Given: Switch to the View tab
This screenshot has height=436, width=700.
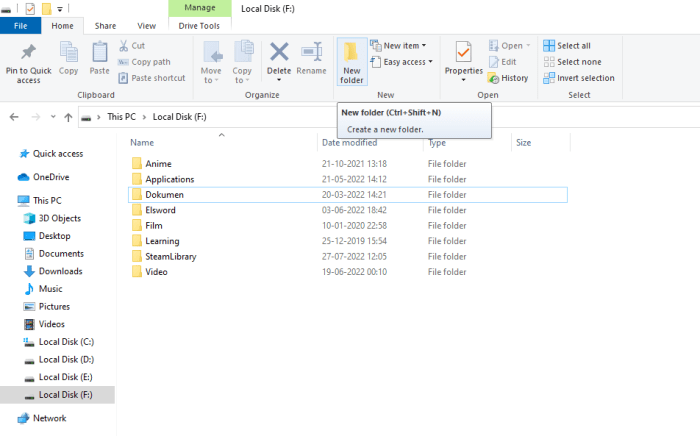Looking at the screenshot, I should pyautogui.click(x=146, y=26).
